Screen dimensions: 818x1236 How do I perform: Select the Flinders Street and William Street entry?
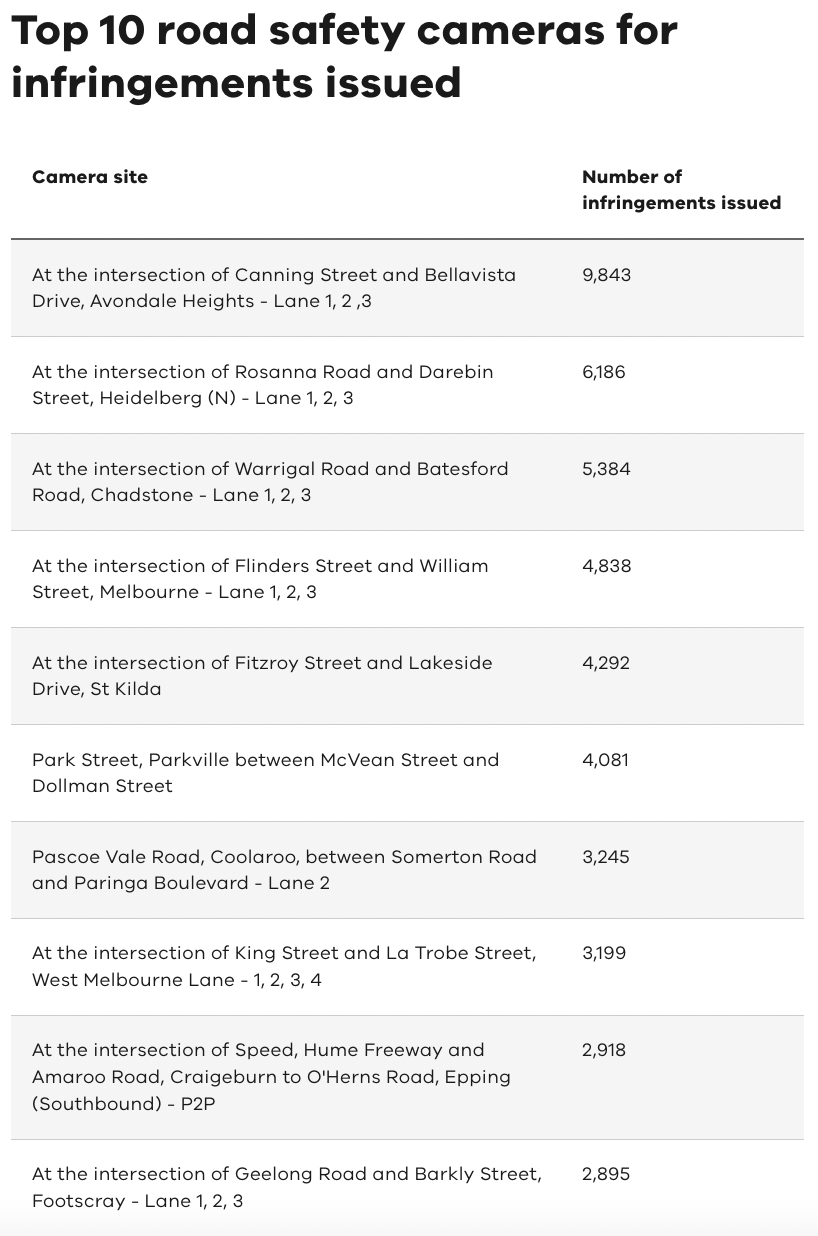(260, 579)
